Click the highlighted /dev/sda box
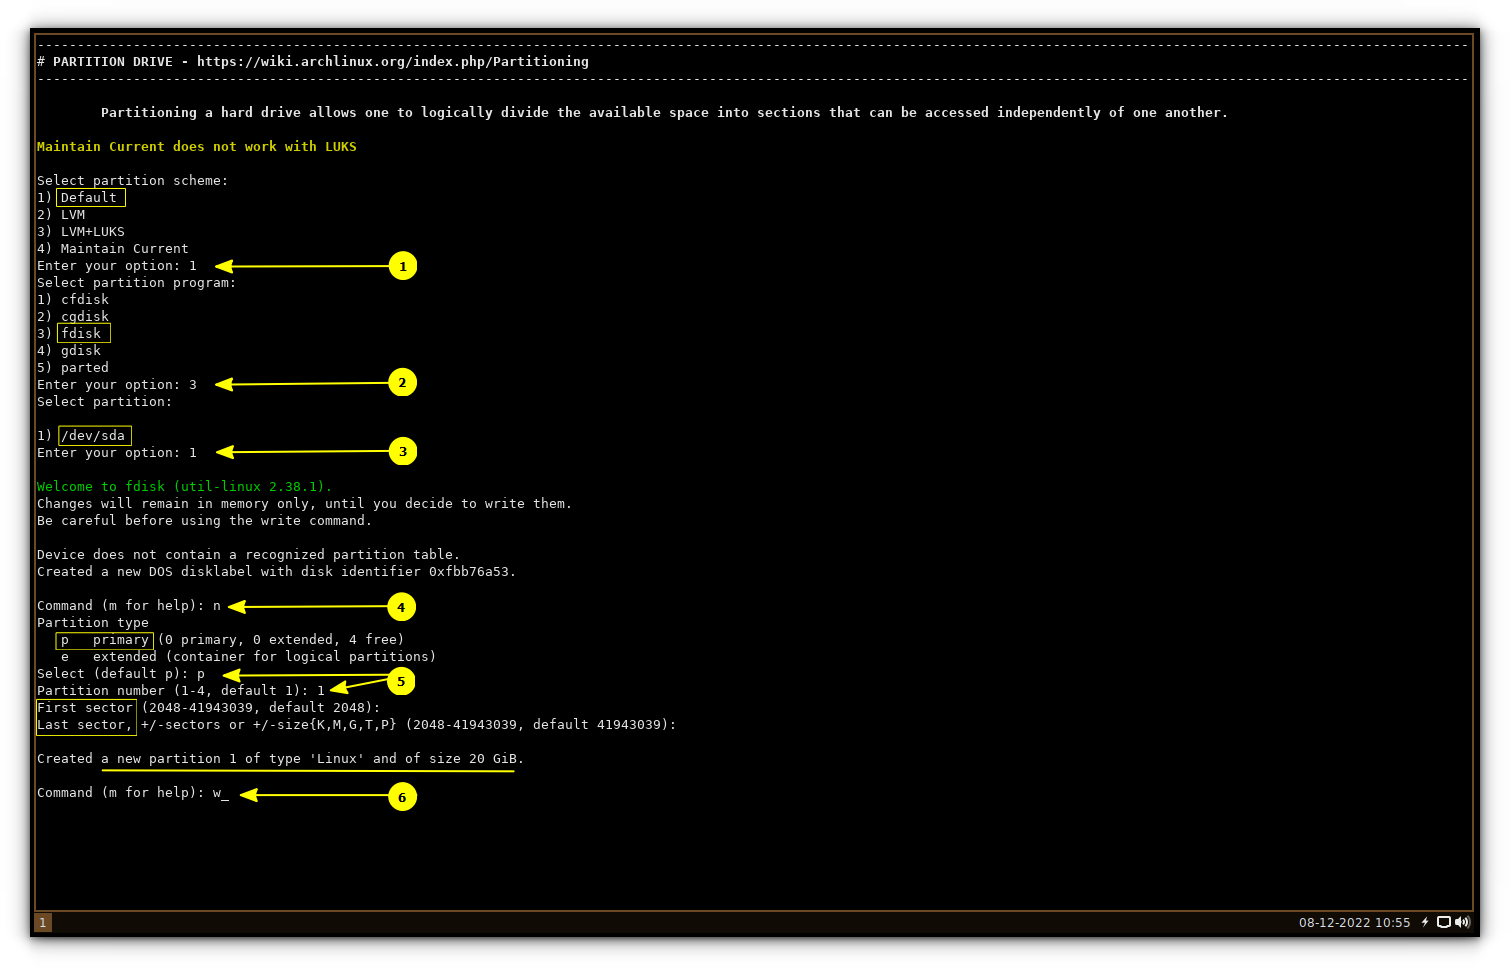The width and height of the screenshot is (1510, 969). pyautogui.click(x=94, y=435)
